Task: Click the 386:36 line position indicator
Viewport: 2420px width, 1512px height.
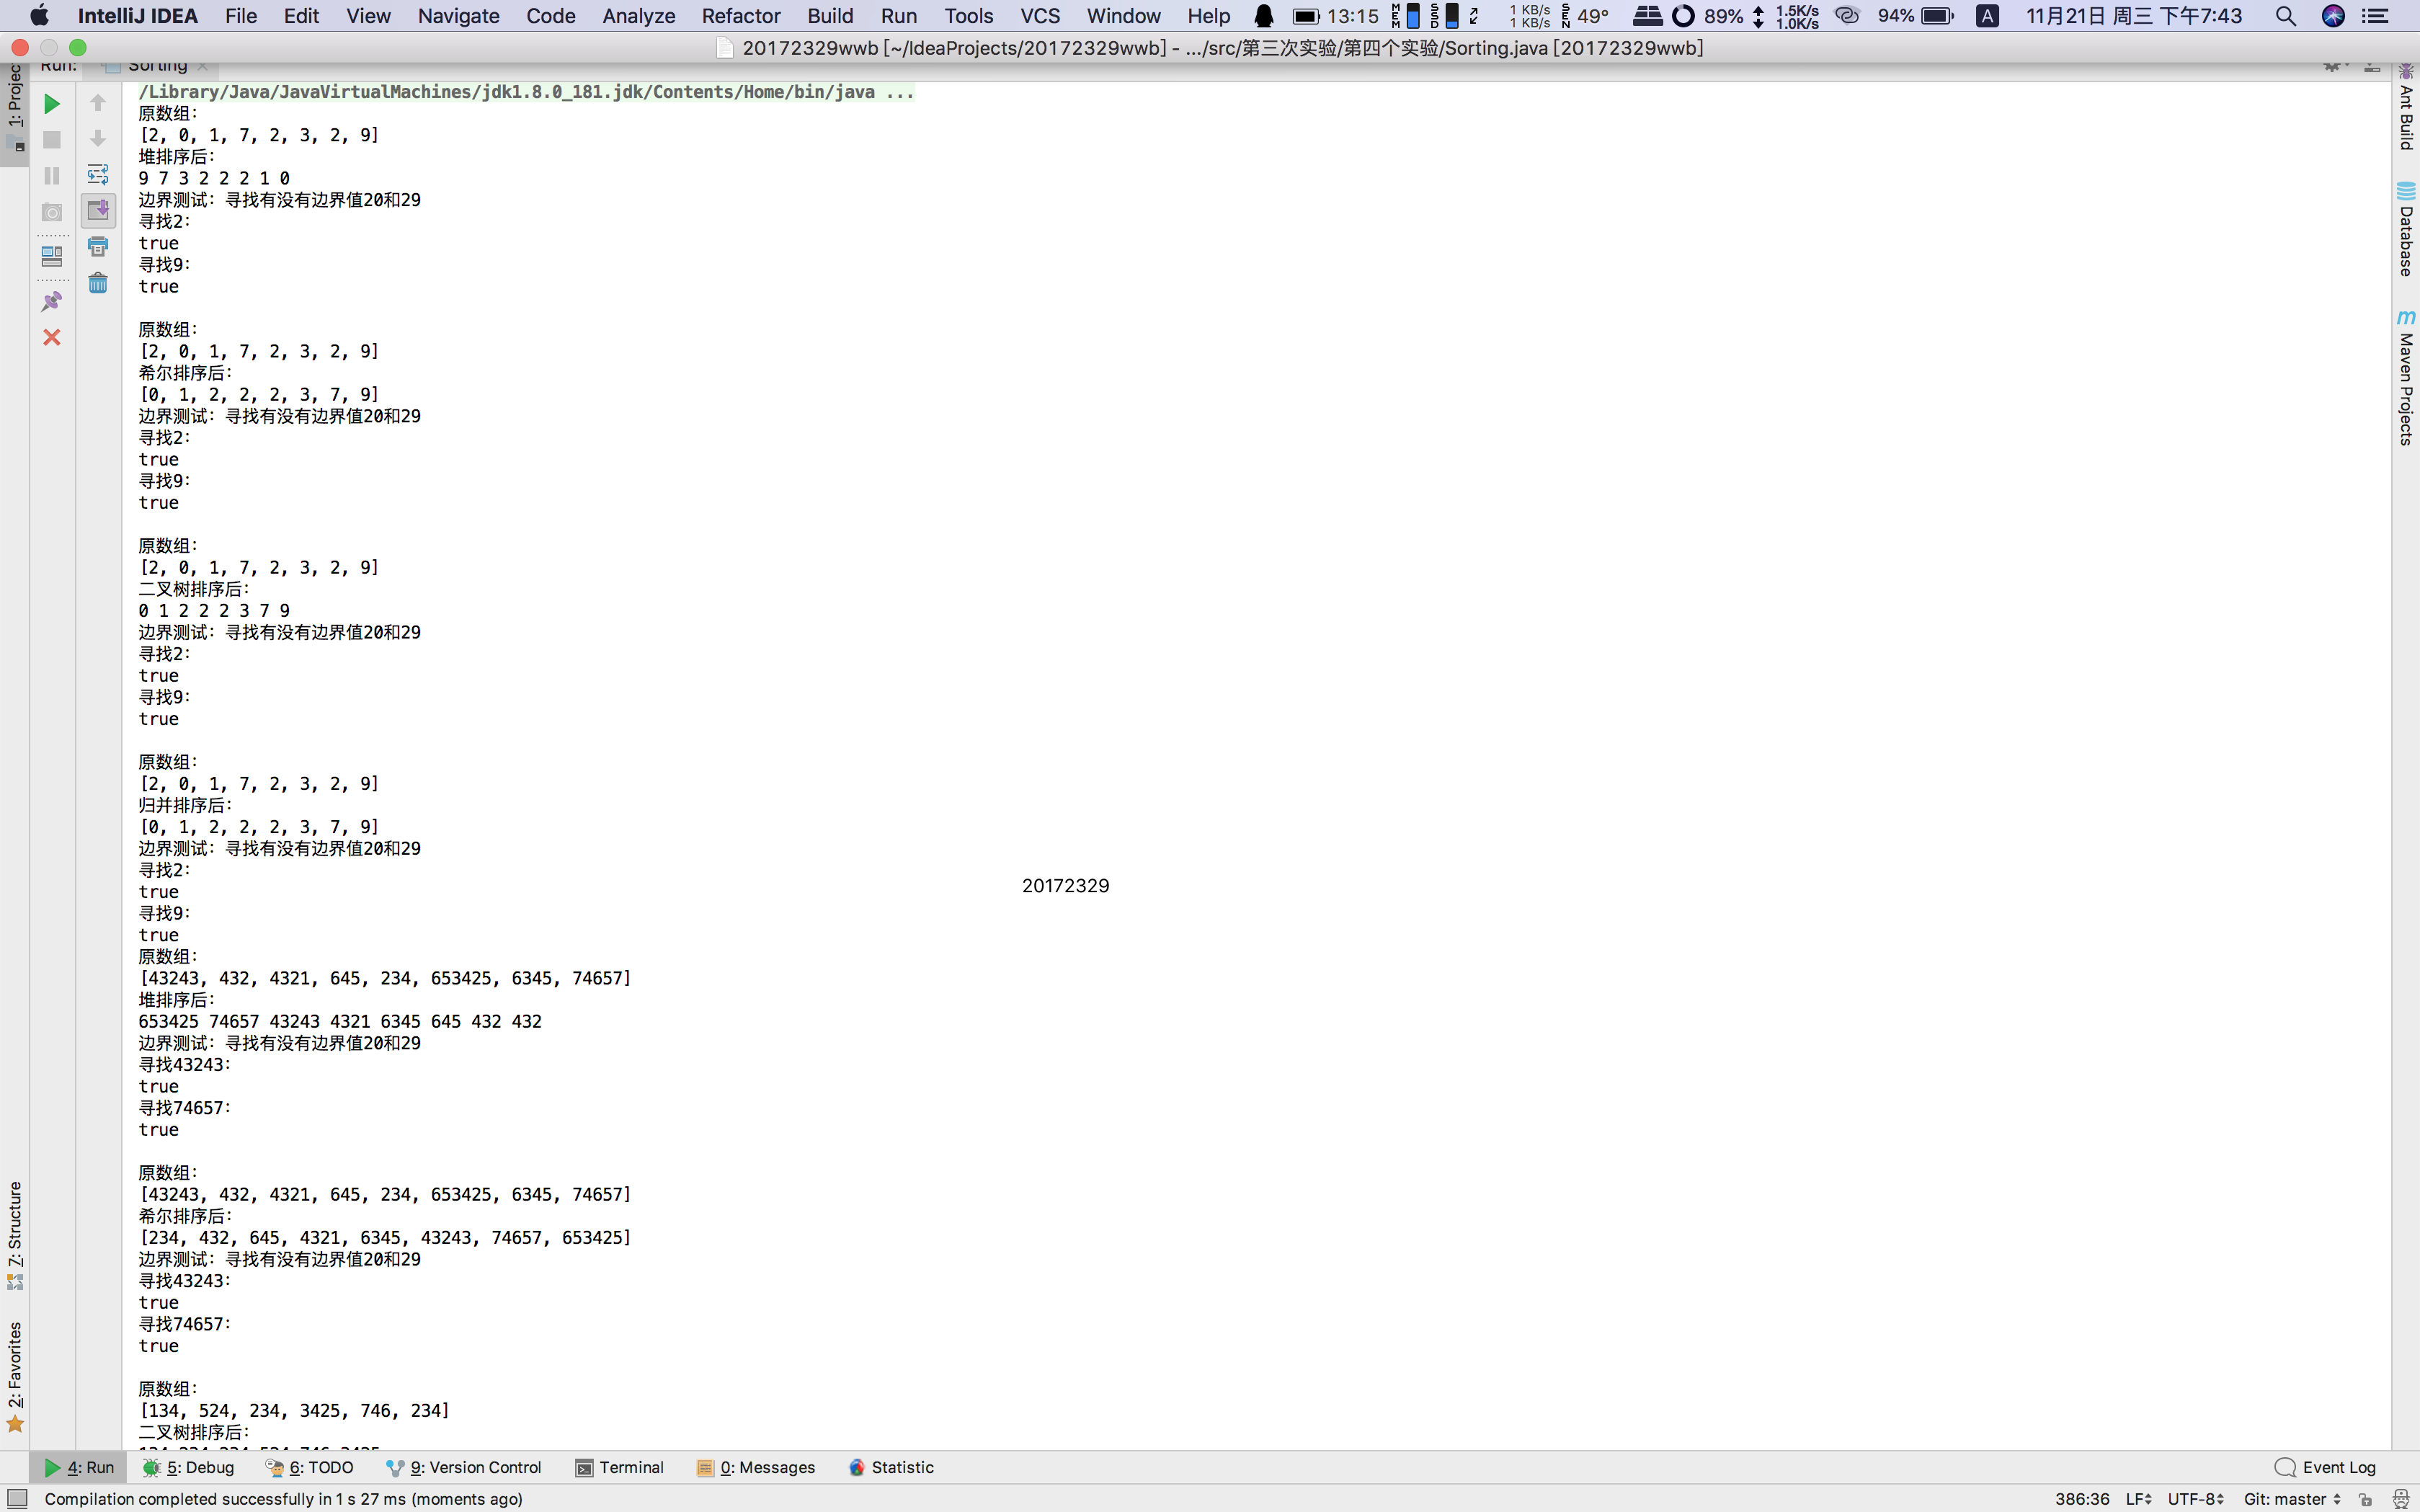Action: tap(2082, 1499)
